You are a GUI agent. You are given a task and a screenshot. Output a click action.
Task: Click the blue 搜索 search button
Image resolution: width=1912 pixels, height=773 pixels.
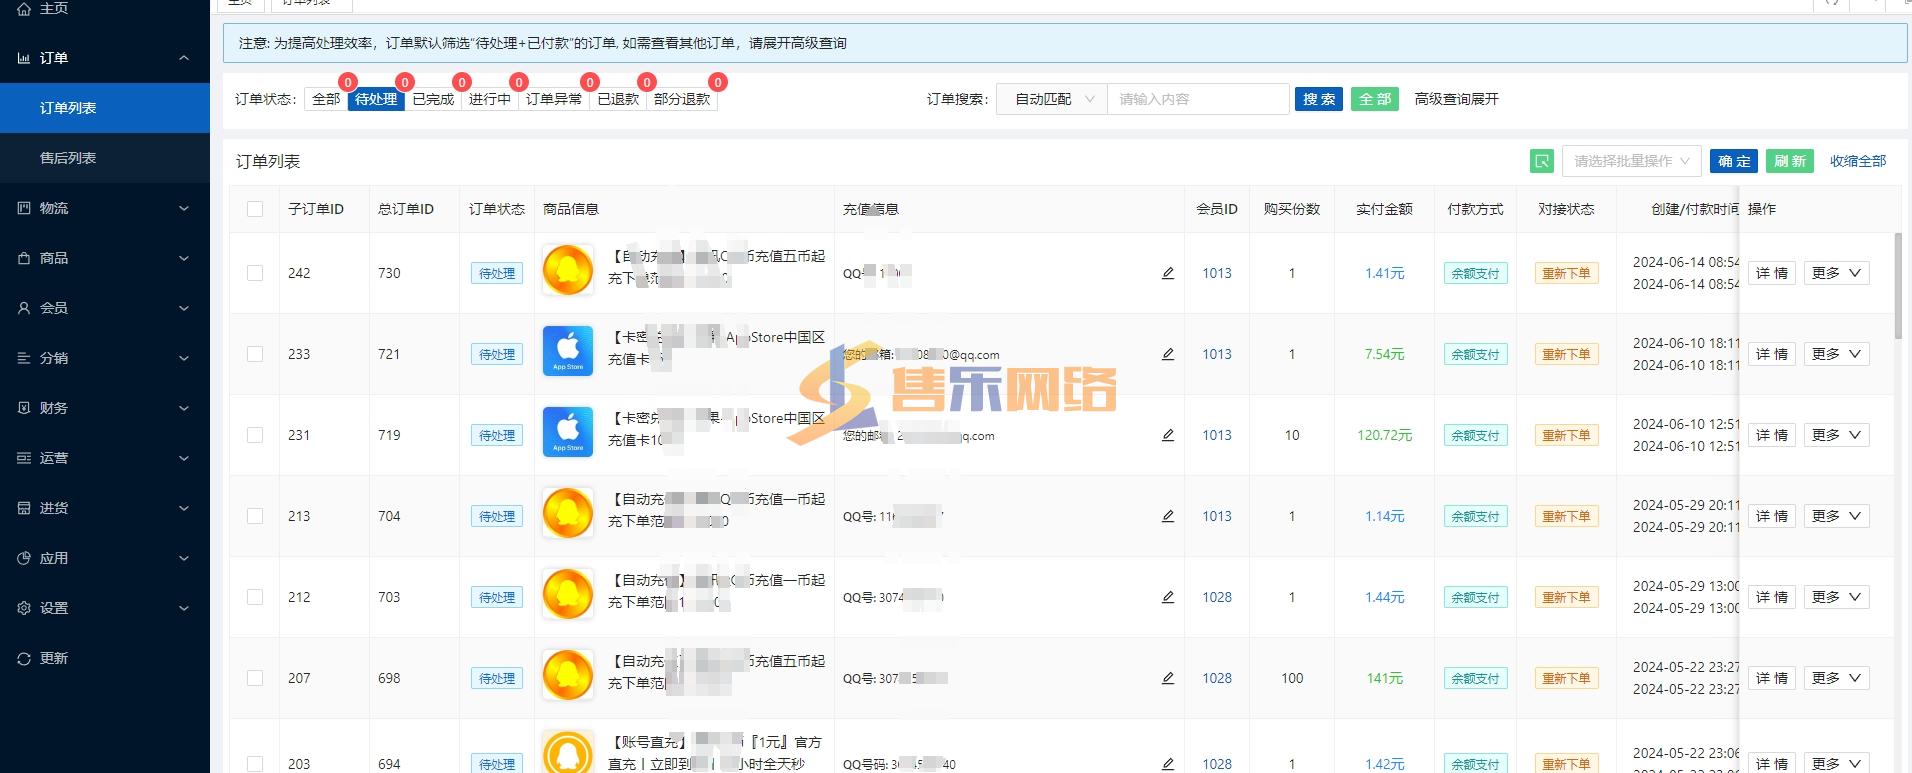tap(1318, 99)
